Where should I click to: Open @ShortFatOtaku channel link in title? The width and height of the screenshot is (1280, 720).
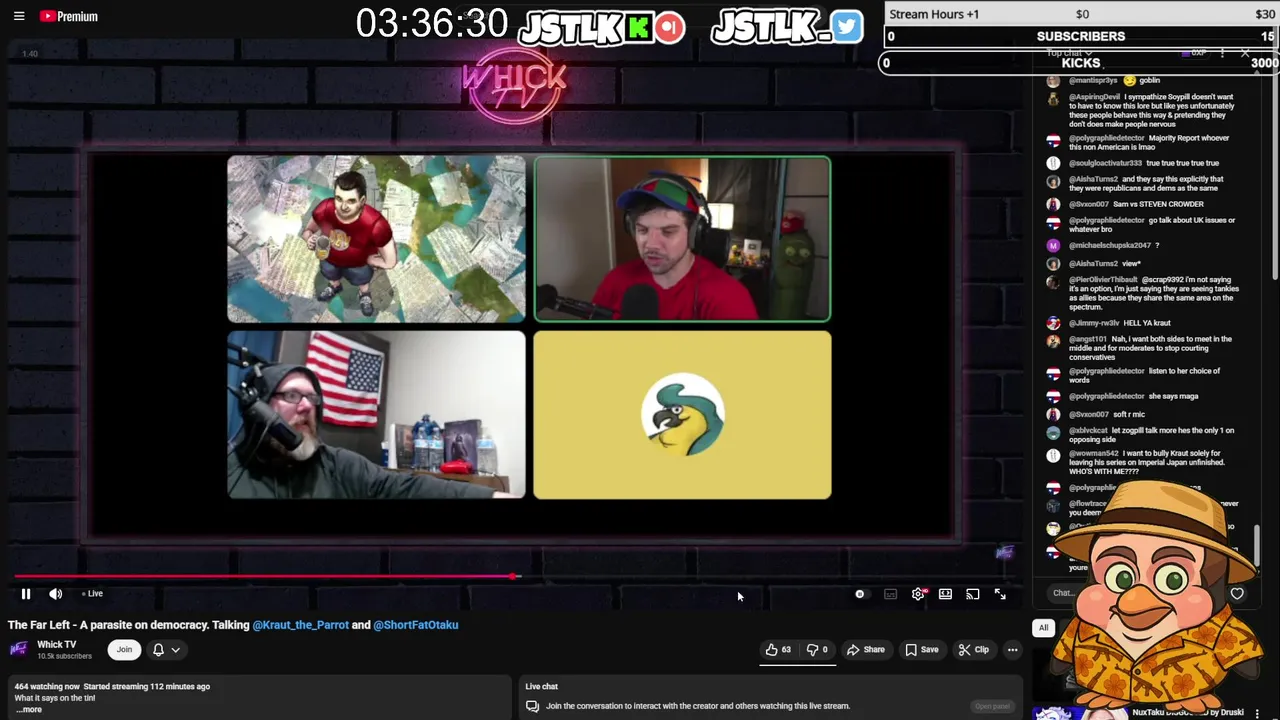click(x=416, y=625)
